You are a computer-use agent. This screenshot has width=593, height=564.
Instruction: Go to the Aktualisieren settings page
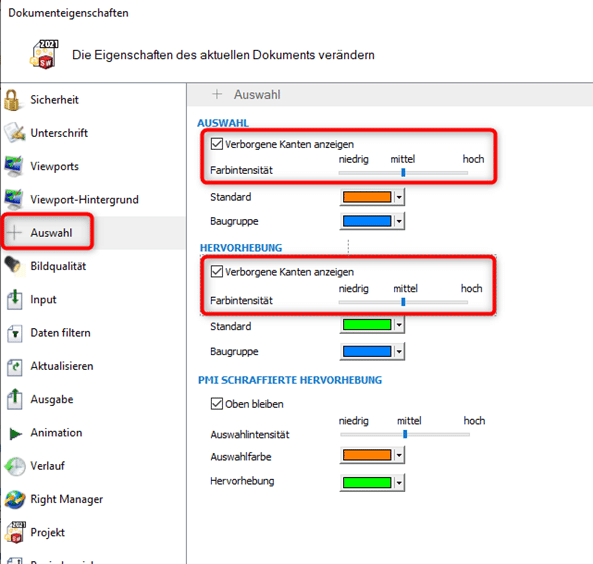62,366
